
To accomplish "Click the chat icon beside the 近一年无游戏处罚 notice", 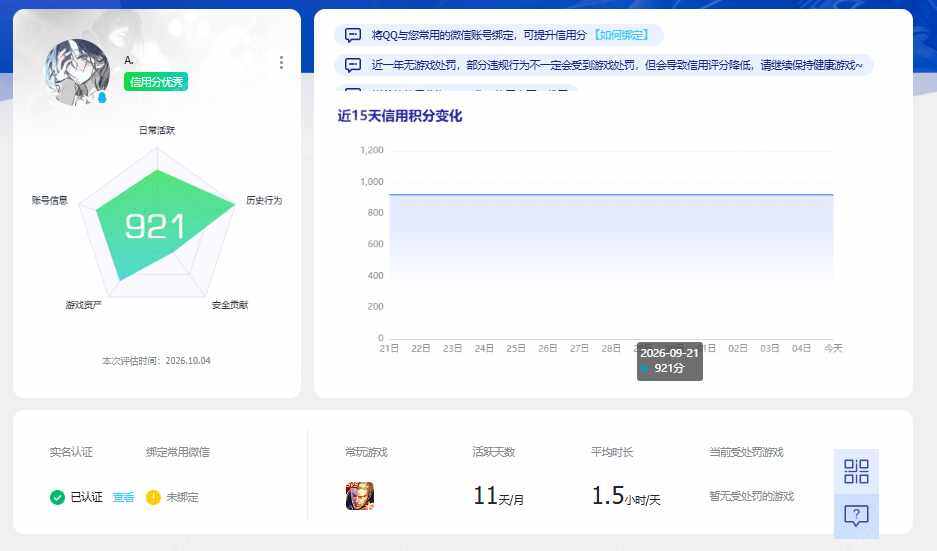I will point(353,65).
